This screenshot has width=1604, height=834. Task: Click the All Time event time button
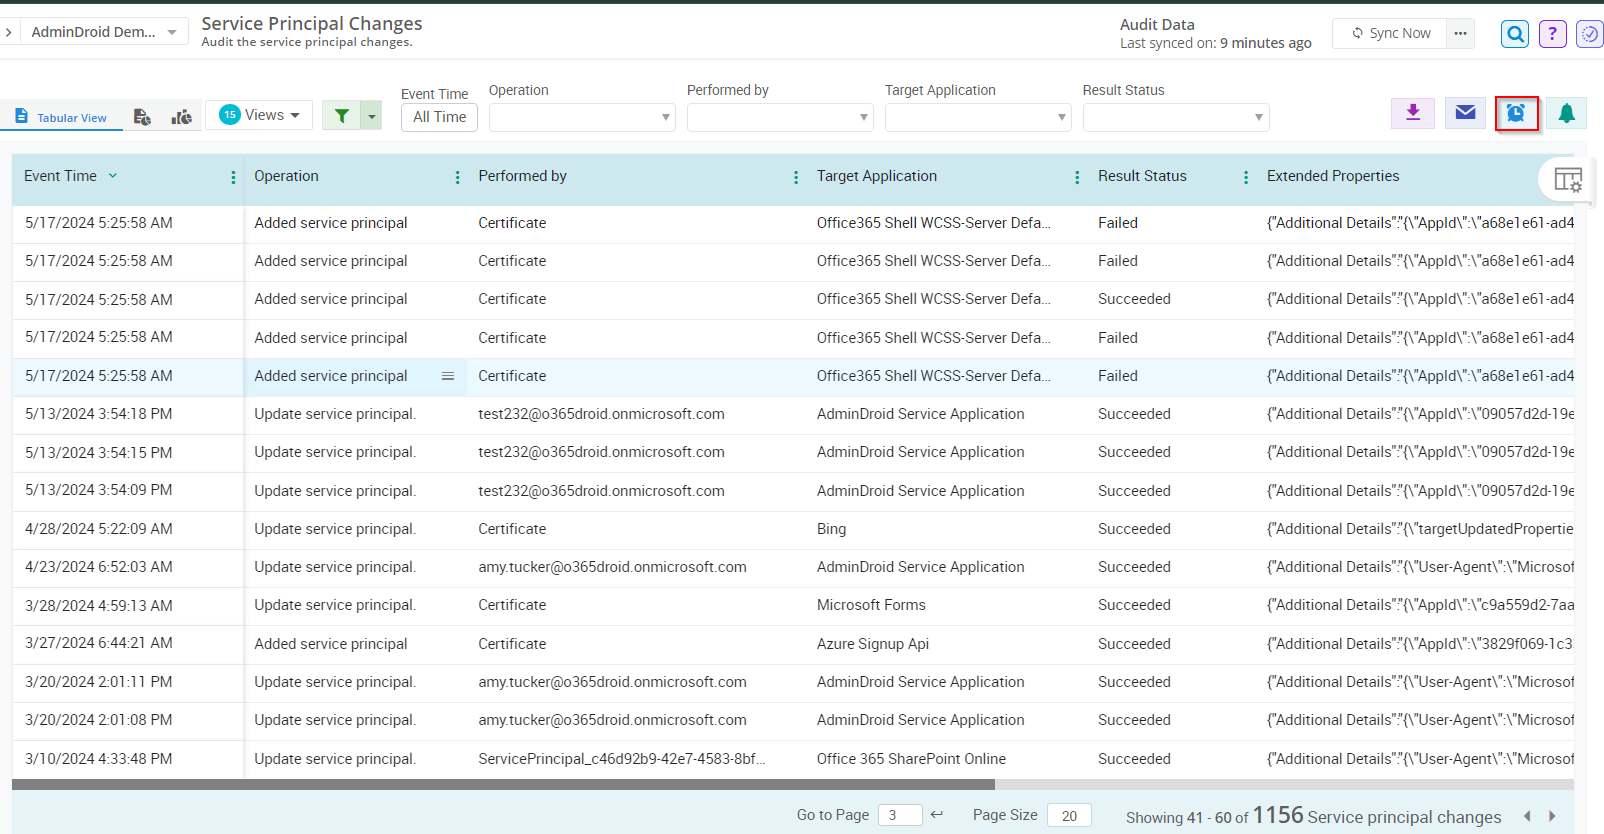[439, 117]
